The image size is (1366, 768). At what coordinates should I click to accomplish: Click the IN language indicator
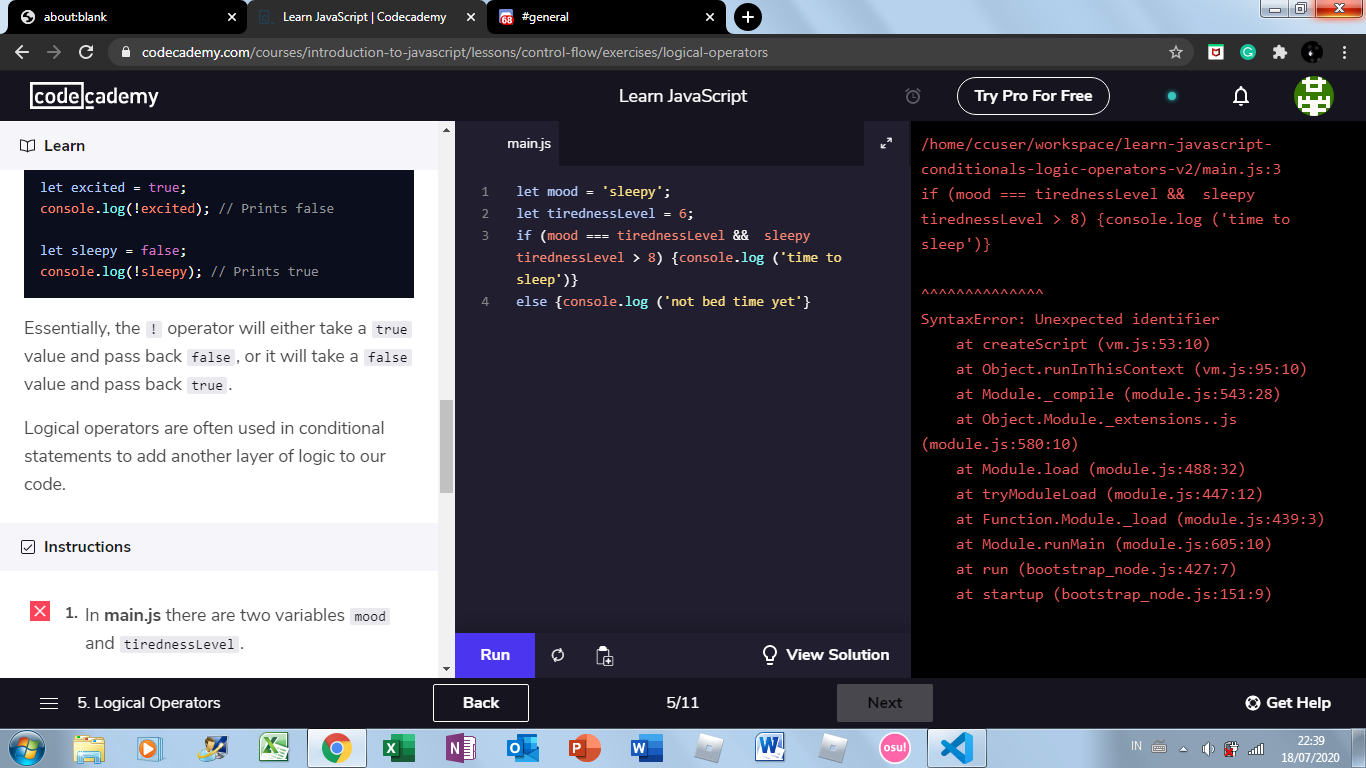pyautogui.click(x=1136, y=746)
